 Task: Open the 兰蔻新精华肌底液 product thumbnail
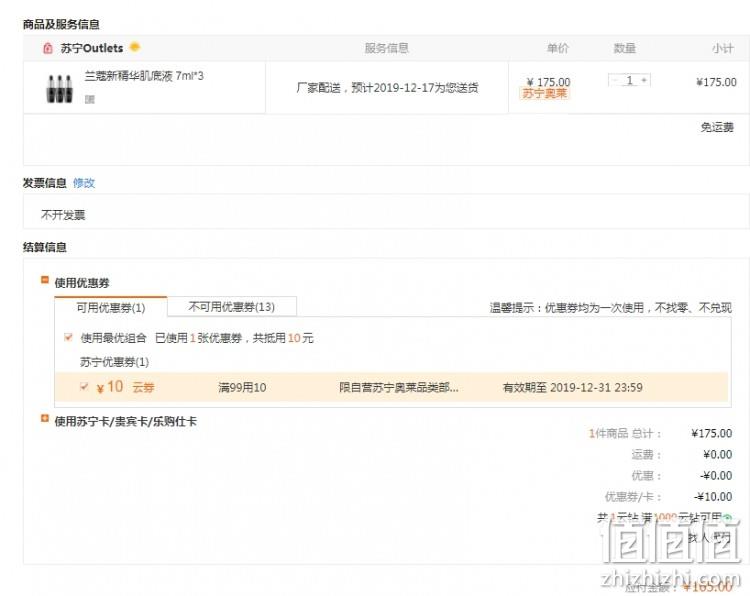tap(59, 88)
